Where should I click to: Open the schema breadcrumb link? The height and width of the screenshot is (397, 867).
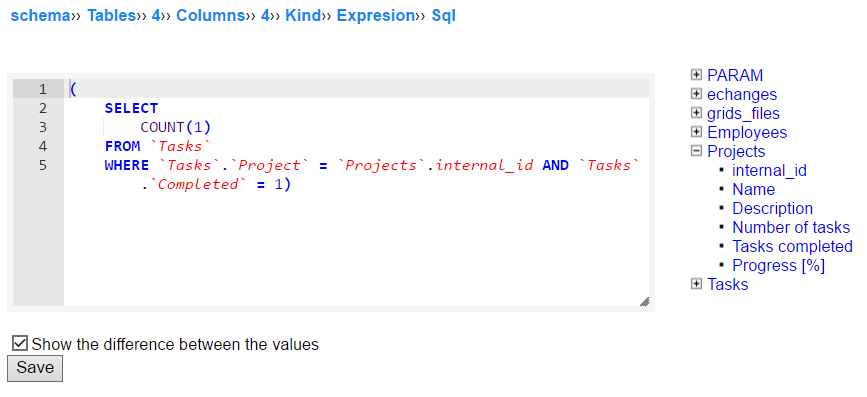[40, 16]
